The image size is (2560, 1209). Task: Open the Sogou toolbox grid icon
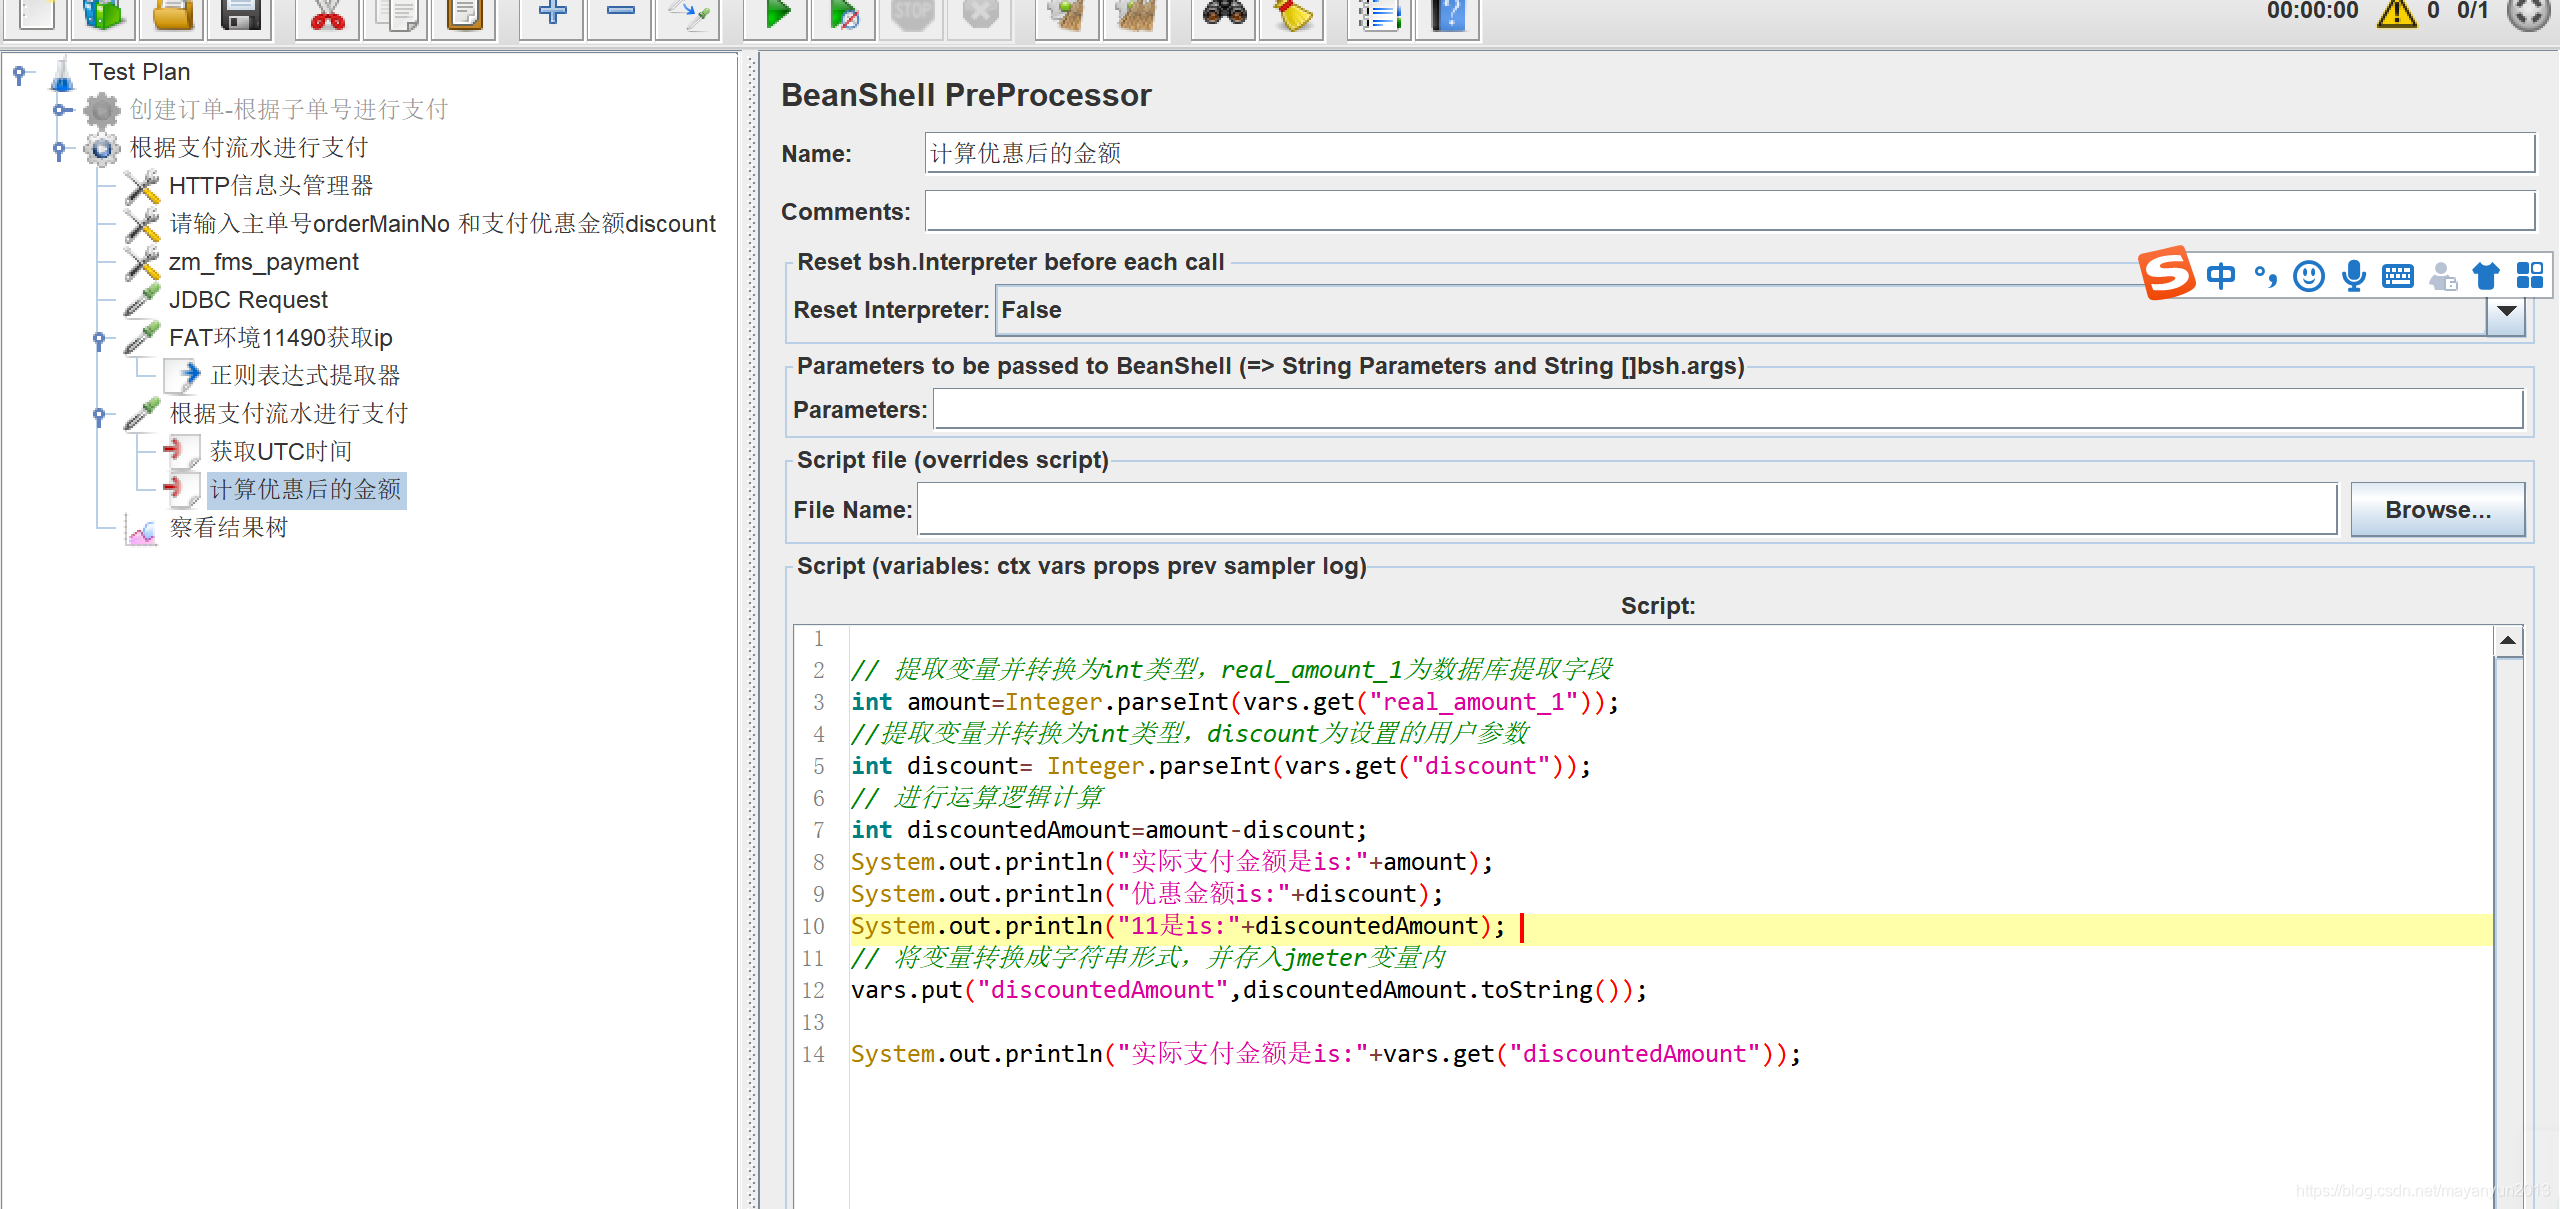2530,275
